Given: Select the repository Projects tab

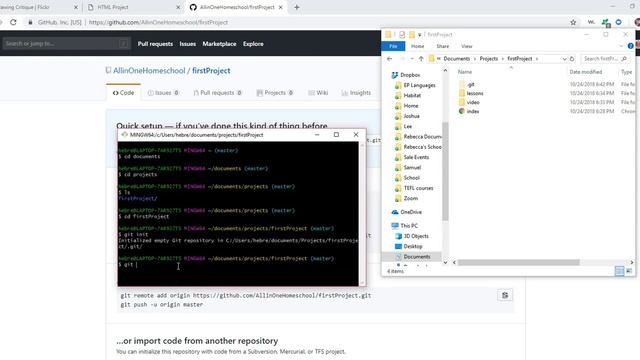Looking at the screenshot, I should [x=275, y=93].
